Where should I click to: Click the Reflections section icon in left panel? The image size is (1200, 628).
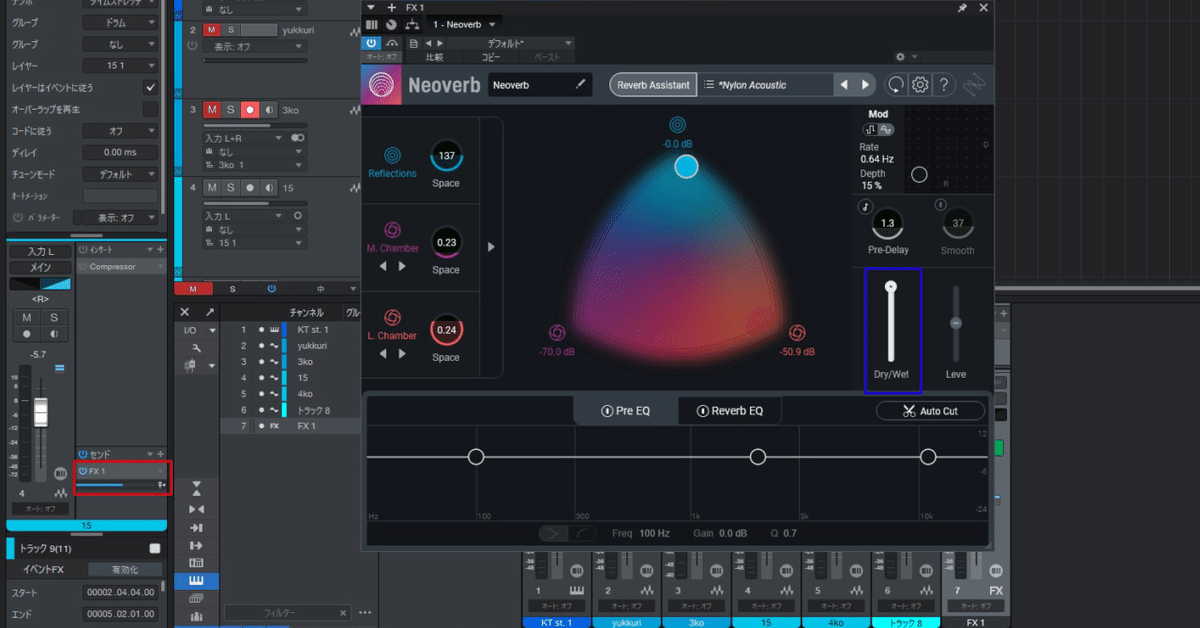pyautogui.click(x=392, y=155)
